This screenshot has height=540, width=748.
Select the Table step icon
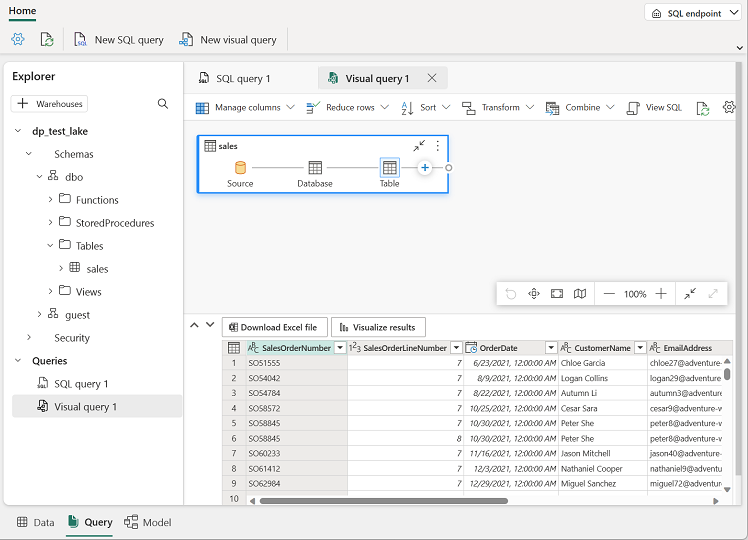390,167
